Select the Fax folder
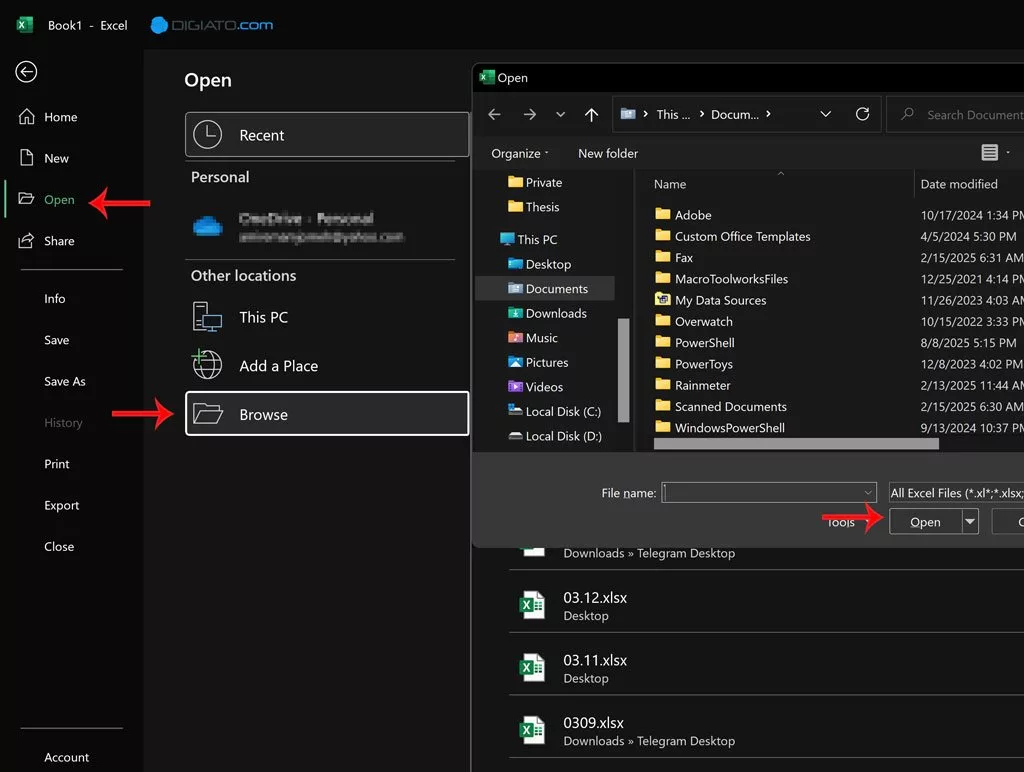 point(674,257)
